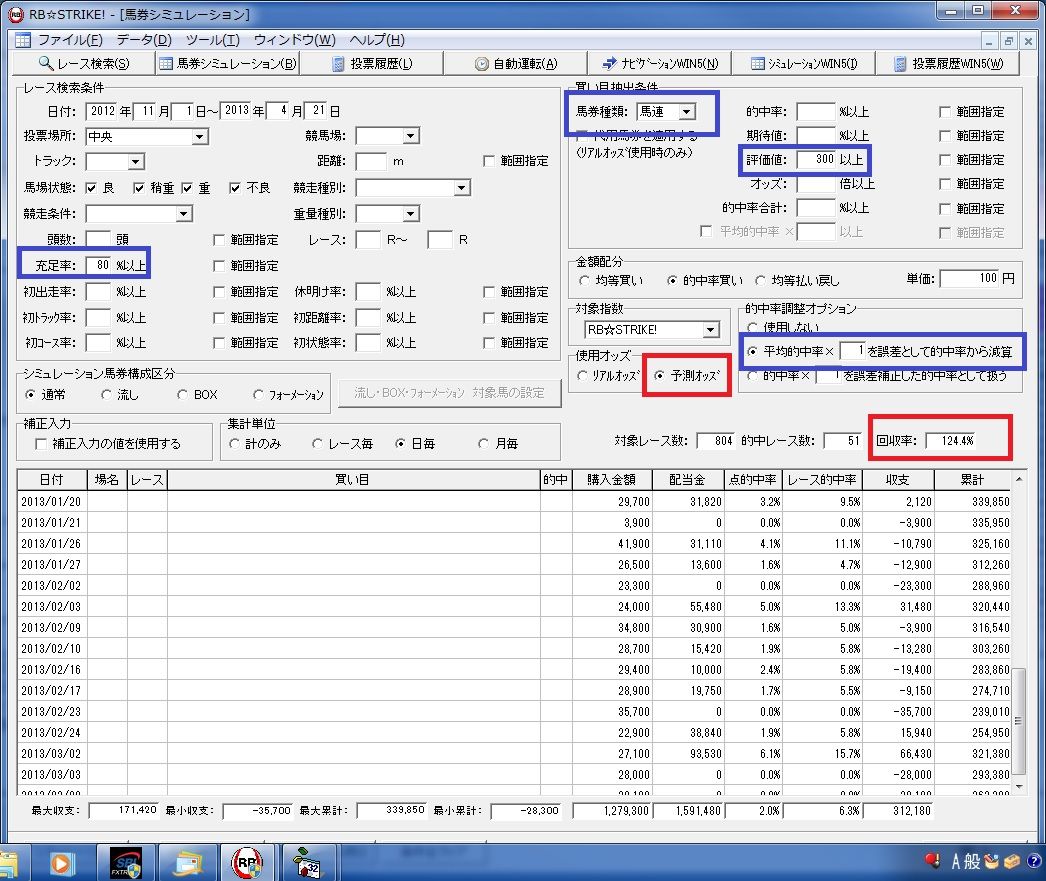Expand the 重量種別 dropdown
The width and height of the screenshot is (1046, 881).
[411, 214]
